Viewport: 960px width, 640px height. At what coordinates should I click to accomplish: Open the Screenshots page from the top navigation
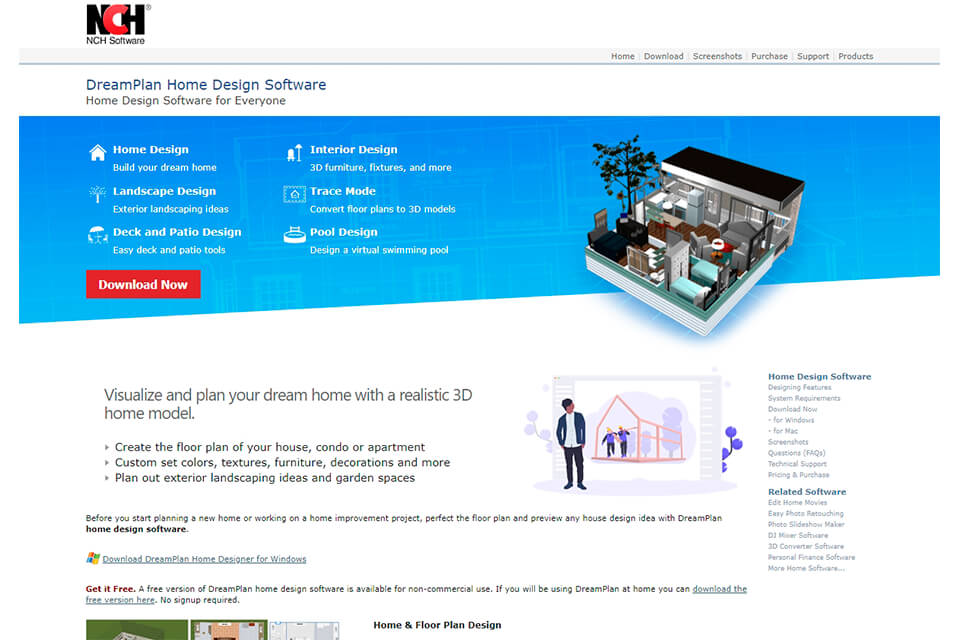[717, 56]
